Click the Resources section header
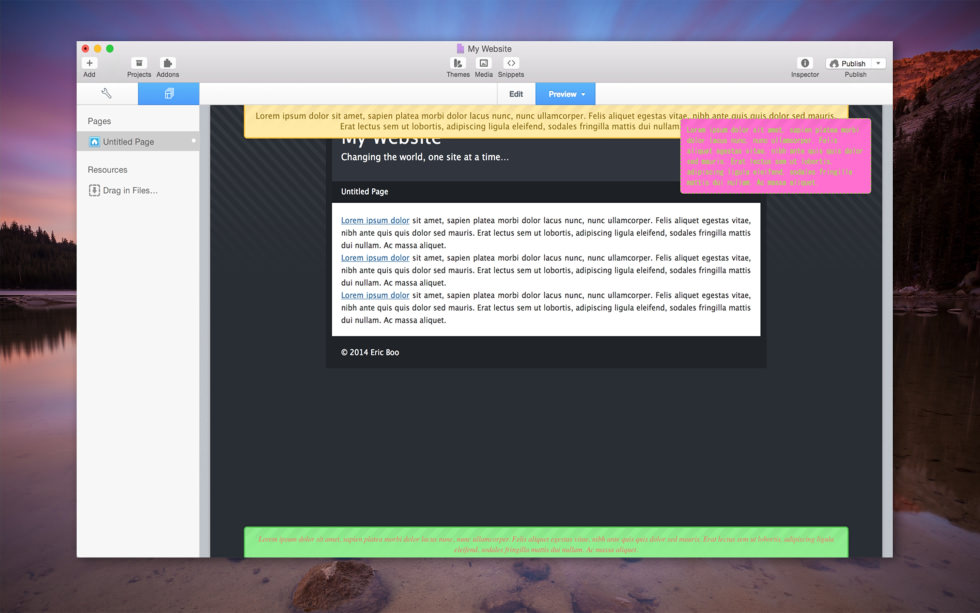This screenshot has height=613, width=980. pyautogui.click(x=108, y=170)
